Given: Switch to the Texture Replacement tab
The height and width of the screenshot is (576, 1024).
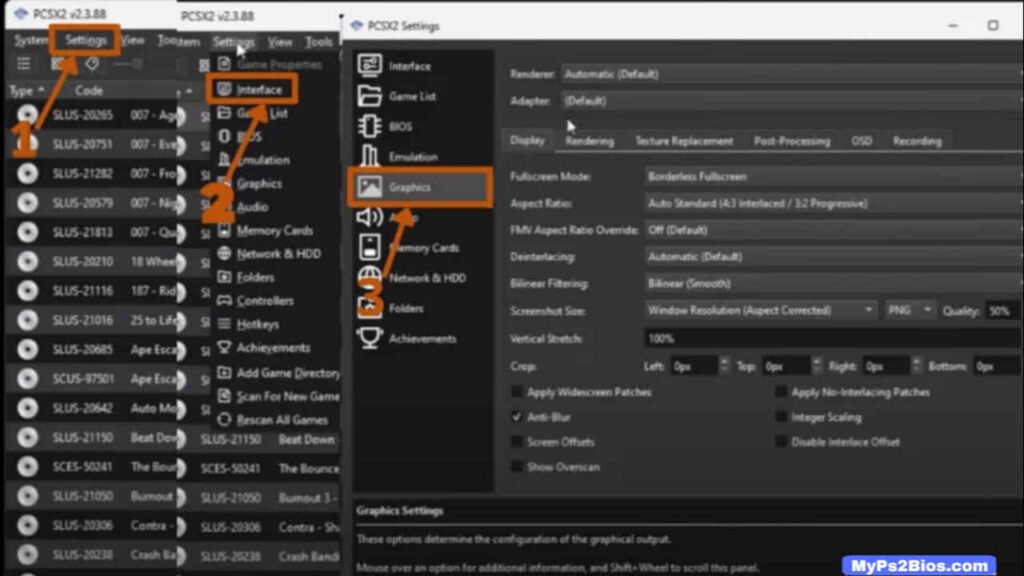Looking at the screenshot, I should coord(684,141).
